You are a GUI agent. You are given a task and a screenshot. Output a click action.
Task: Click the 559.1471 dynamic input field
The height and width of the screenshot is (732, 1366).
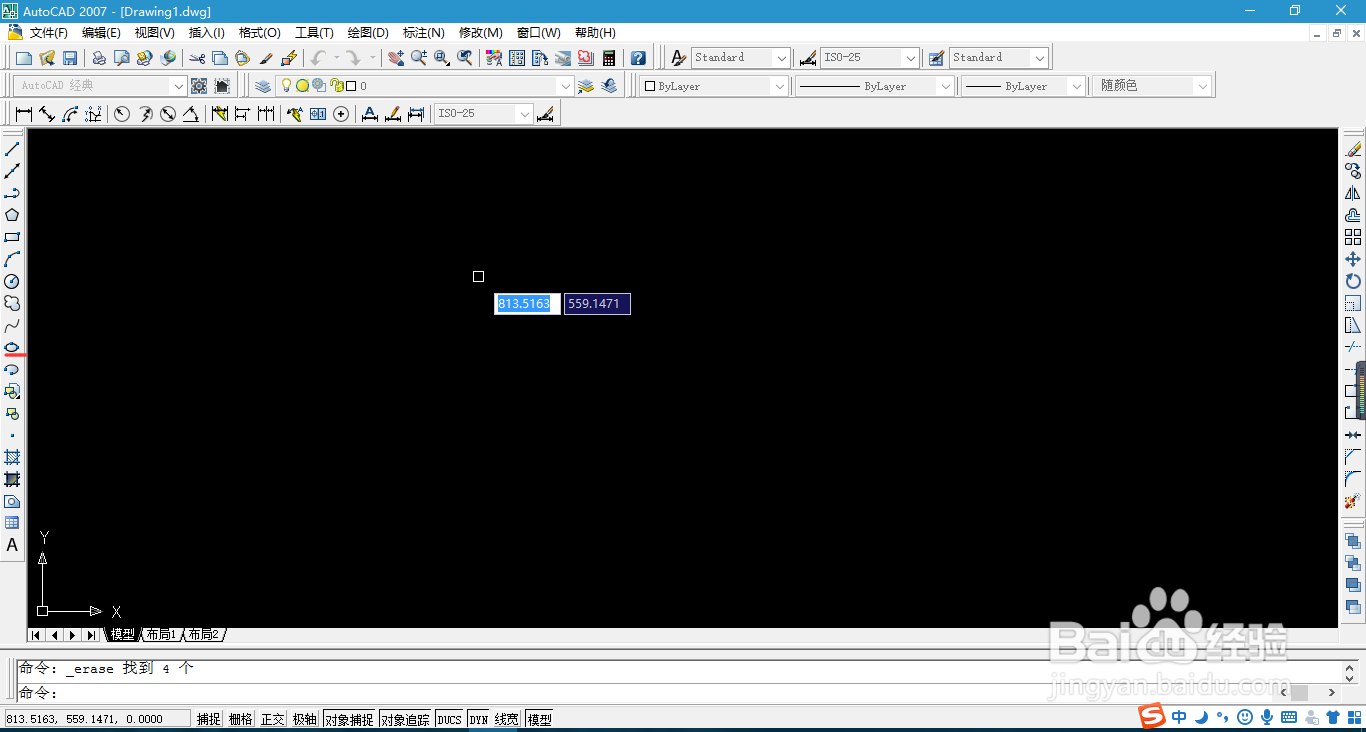(597, 304)
